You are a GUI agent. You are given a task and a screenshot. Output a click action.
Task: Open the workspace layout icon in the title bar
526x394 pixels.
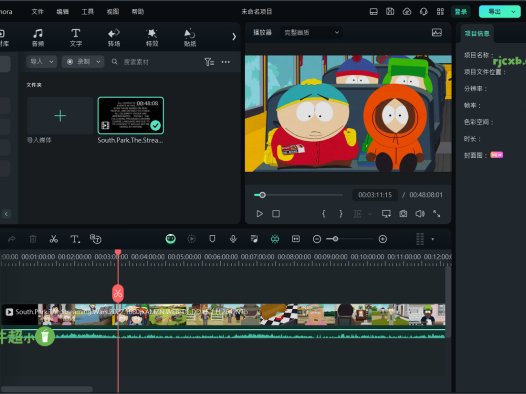373,12
